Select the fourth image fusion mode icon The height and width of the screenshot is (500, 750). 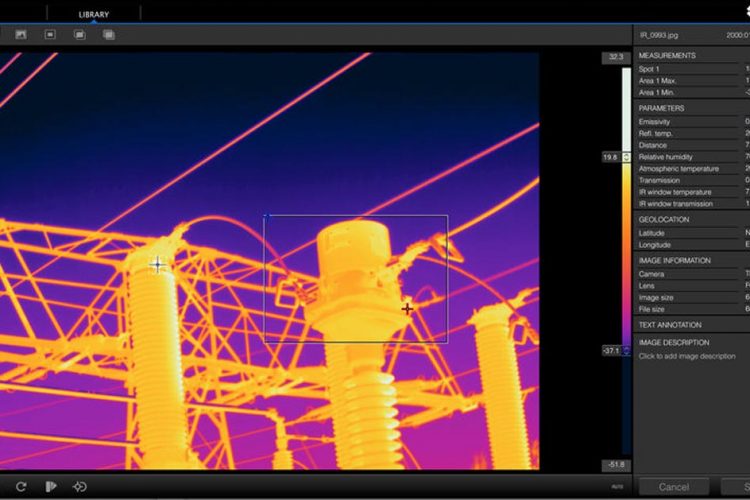tap(108, 35)
